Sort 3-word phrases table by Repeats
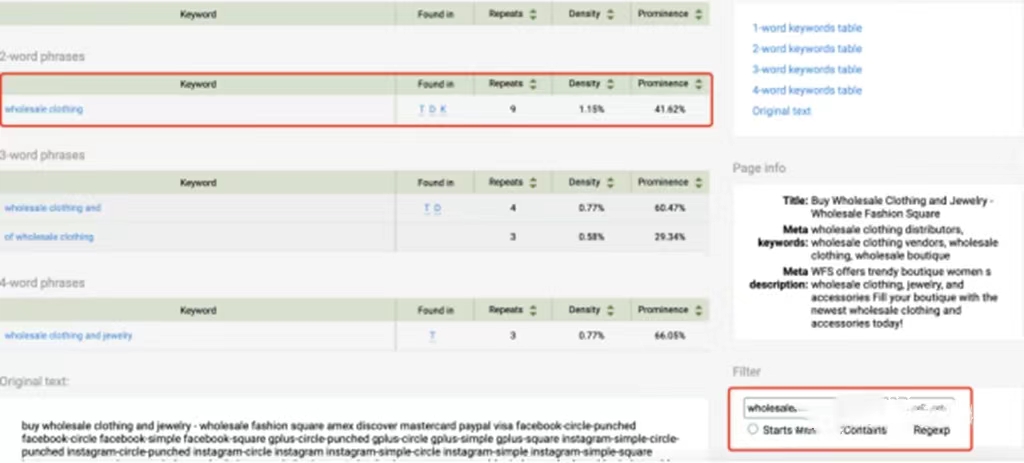This screenshot has height=463, width=1024. (532, 183)
